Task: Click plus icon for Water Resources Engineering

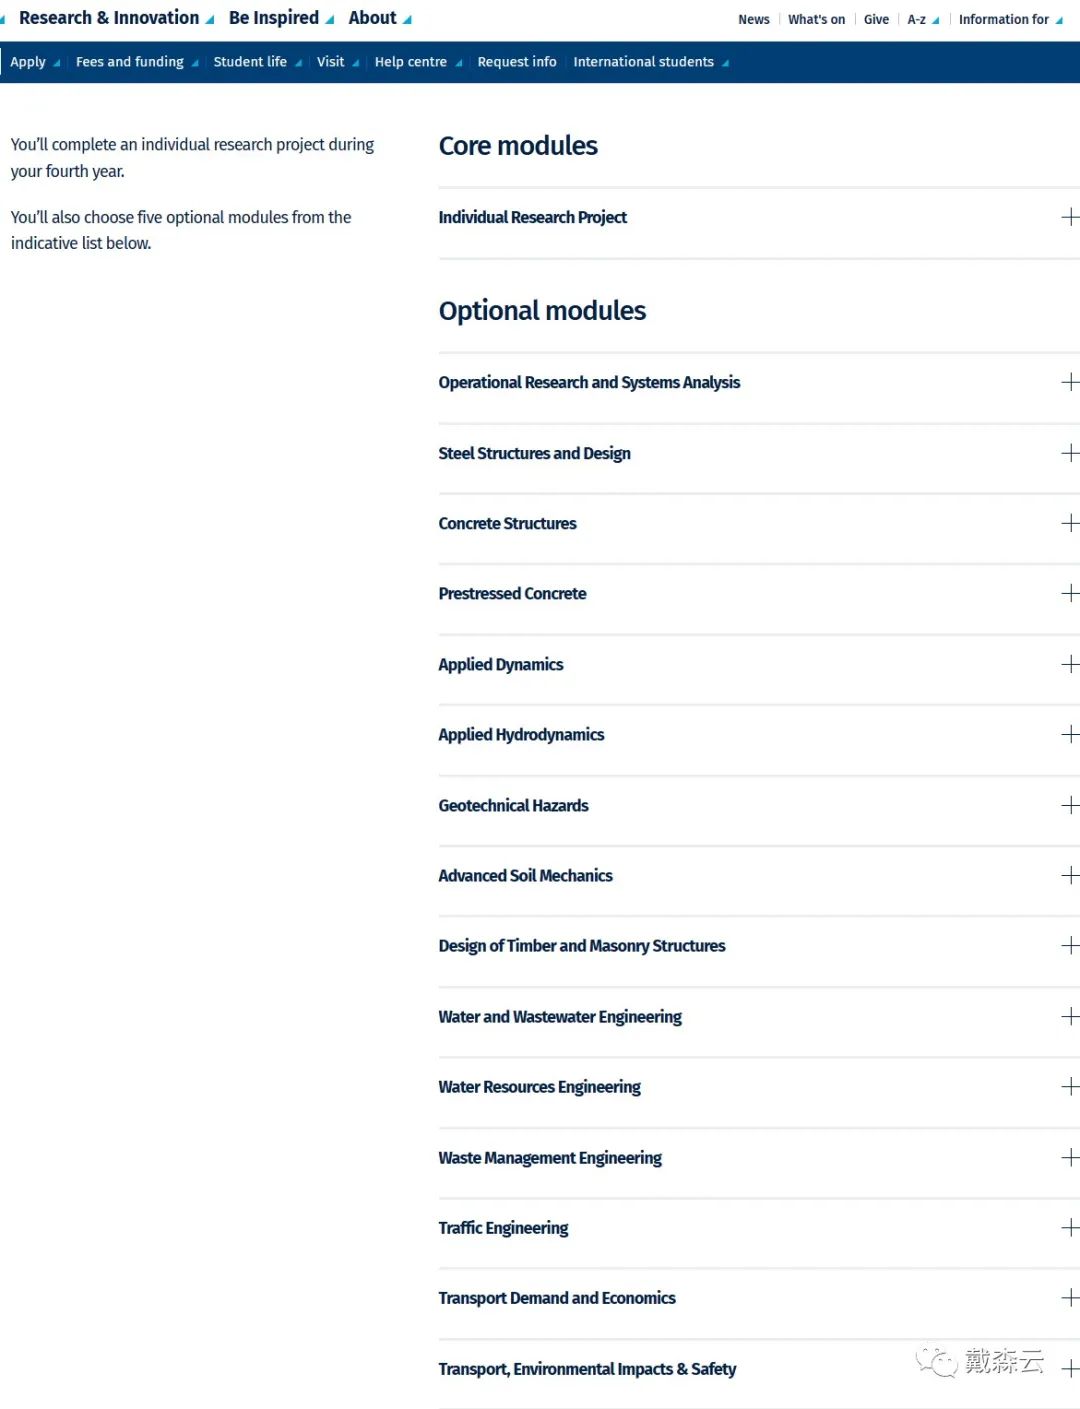Action: (x=1070, y=1086)
